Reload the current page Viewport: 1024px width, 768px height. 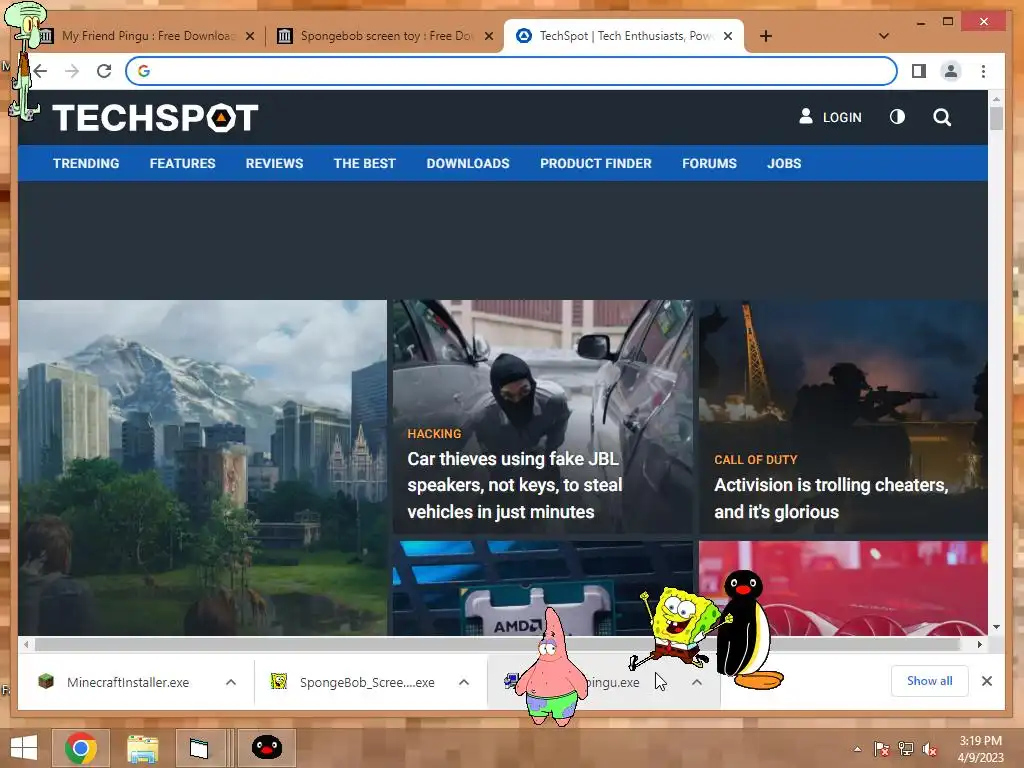coord(104,71)
